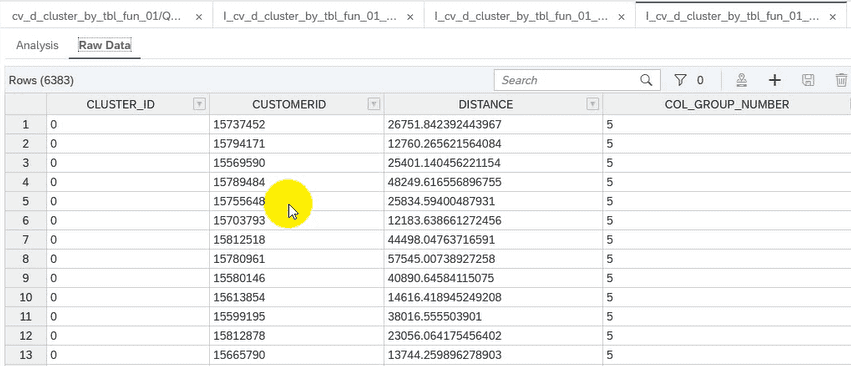The width and height of the screenshot is (851, 366).
Task: Click COL_GROUP_NUMBER cell in row 9
Action: tap(727, 278)
